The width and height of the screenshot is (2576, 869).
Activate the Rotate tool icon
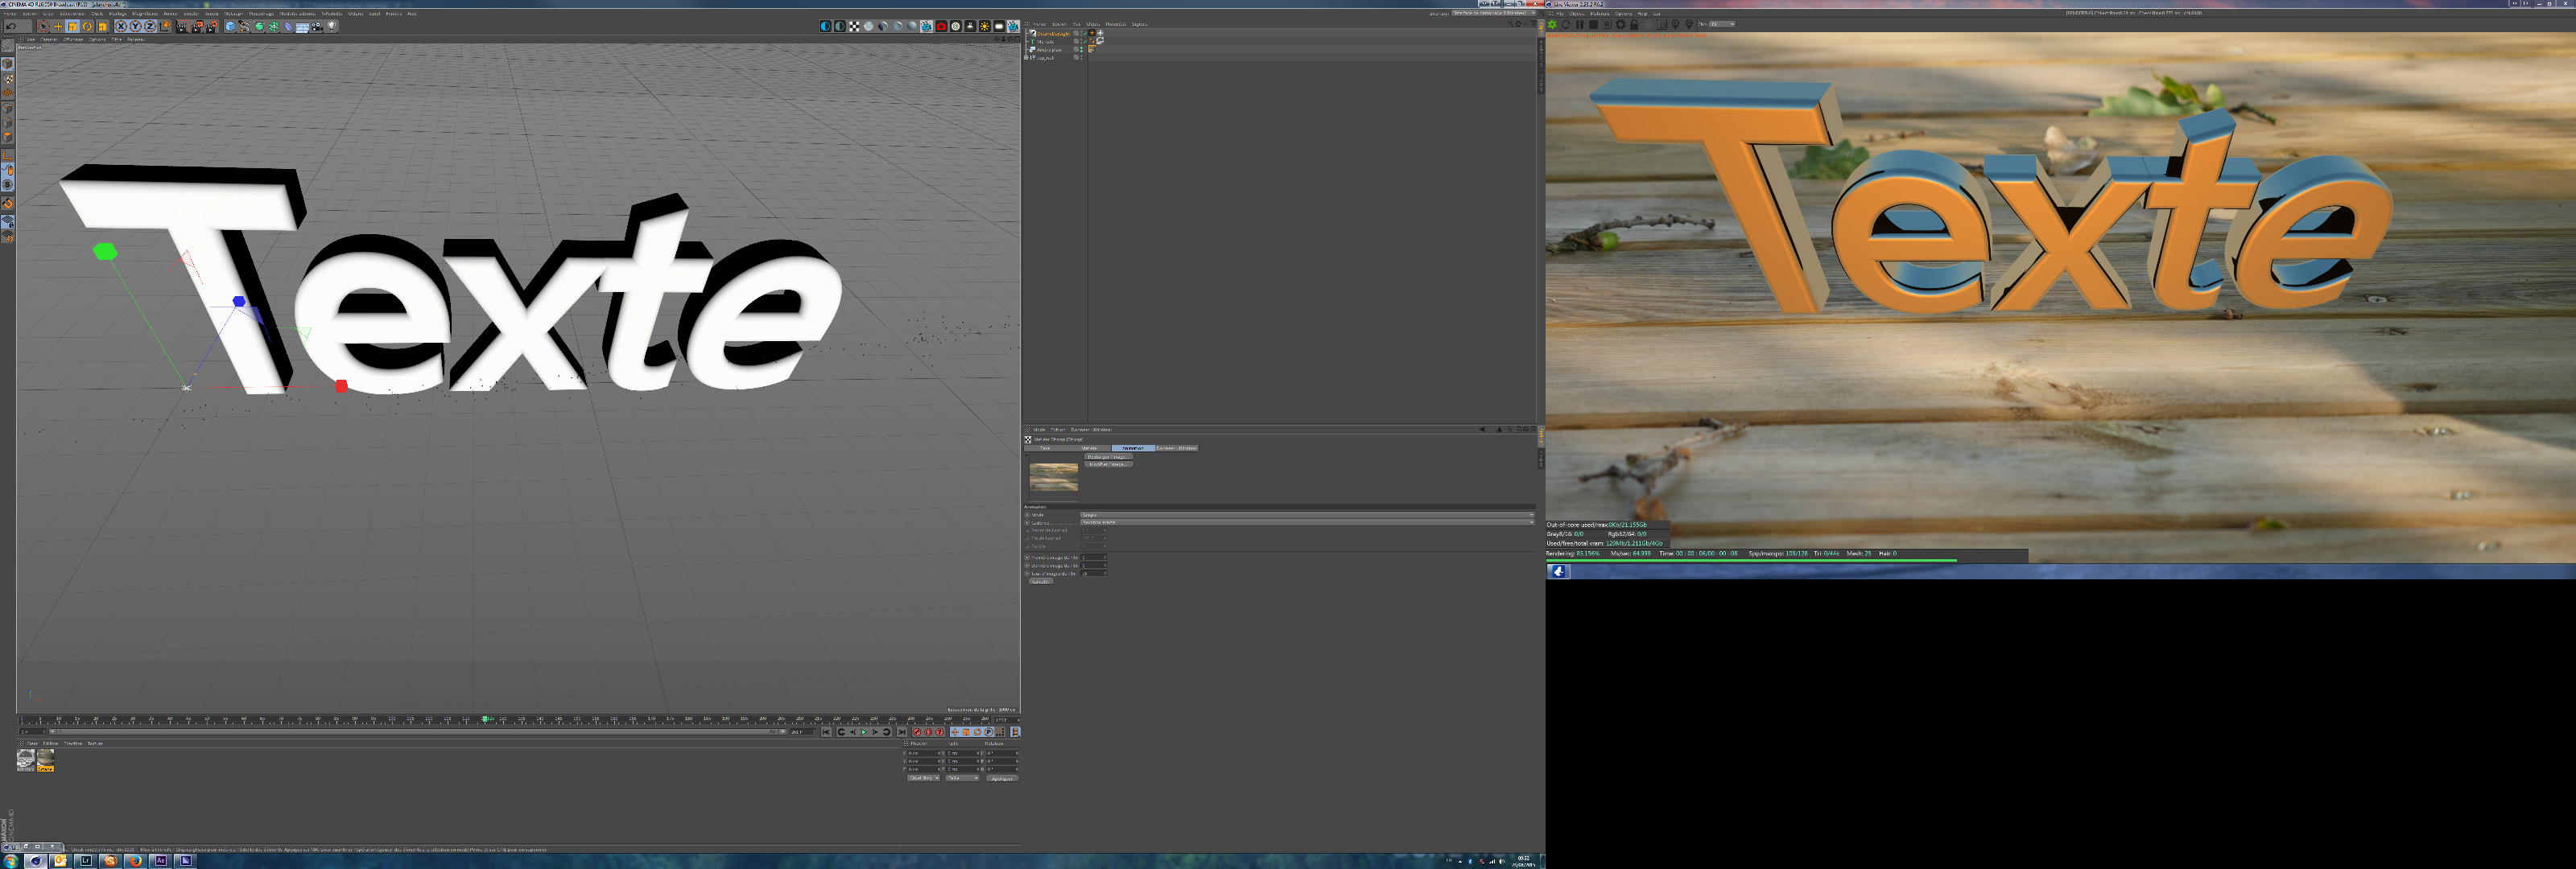point(87,27)
